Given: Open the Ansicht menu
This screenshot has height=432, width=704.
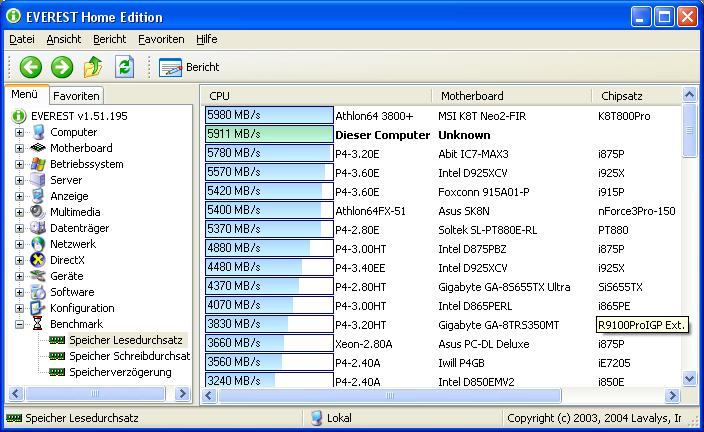Looking at the screenshot, I should pos(64,40).
